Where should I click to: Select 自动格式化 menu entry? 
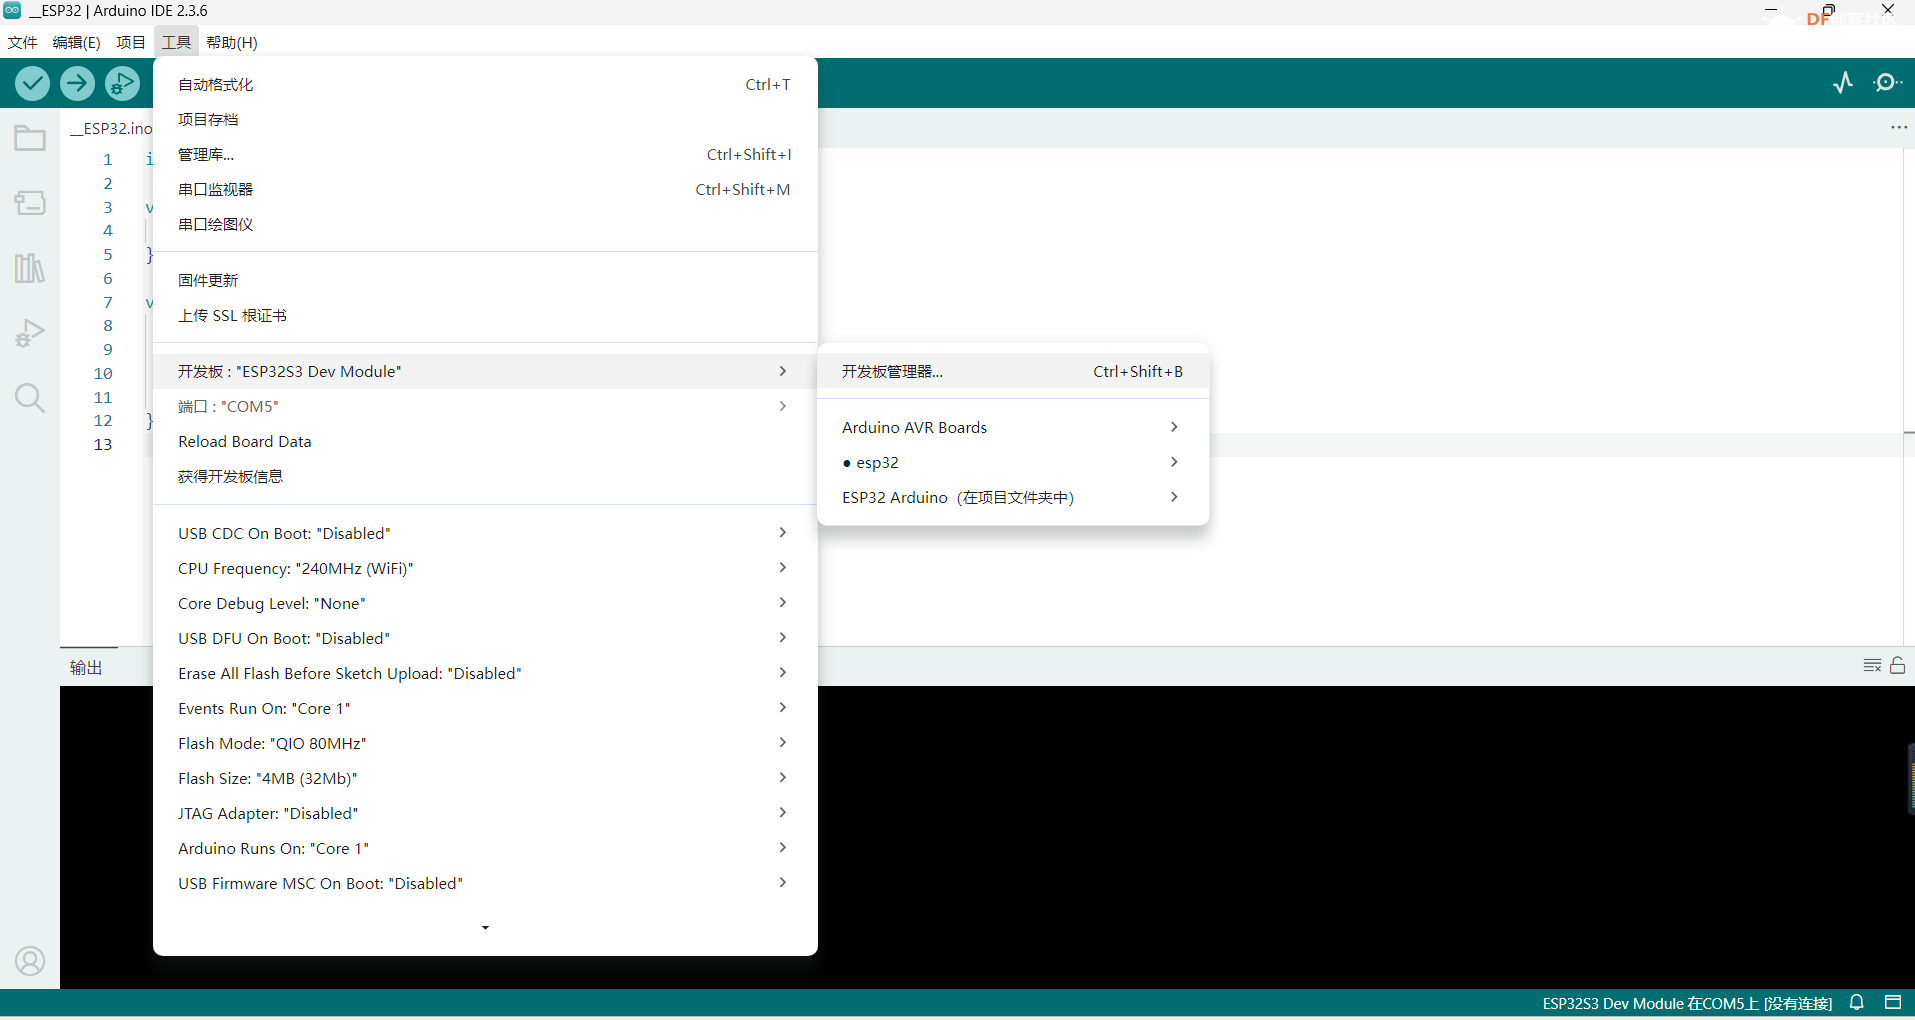pos(485,85)
